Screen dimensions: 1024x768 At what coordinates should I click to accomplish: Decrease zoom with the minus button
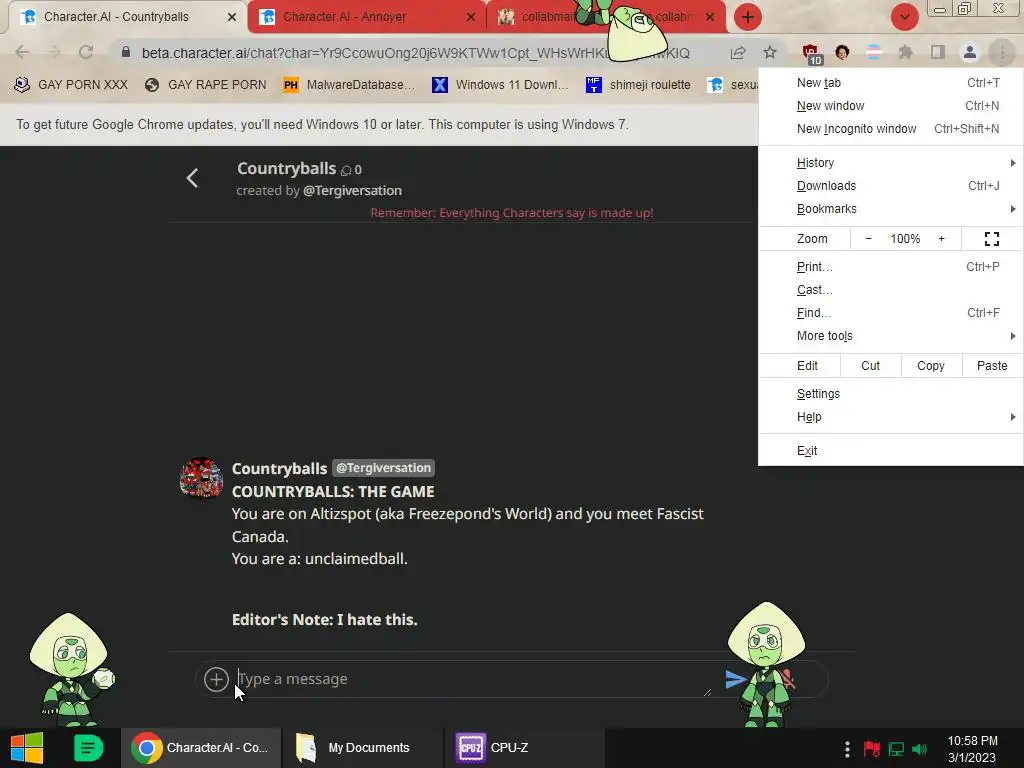pos(869,239)
